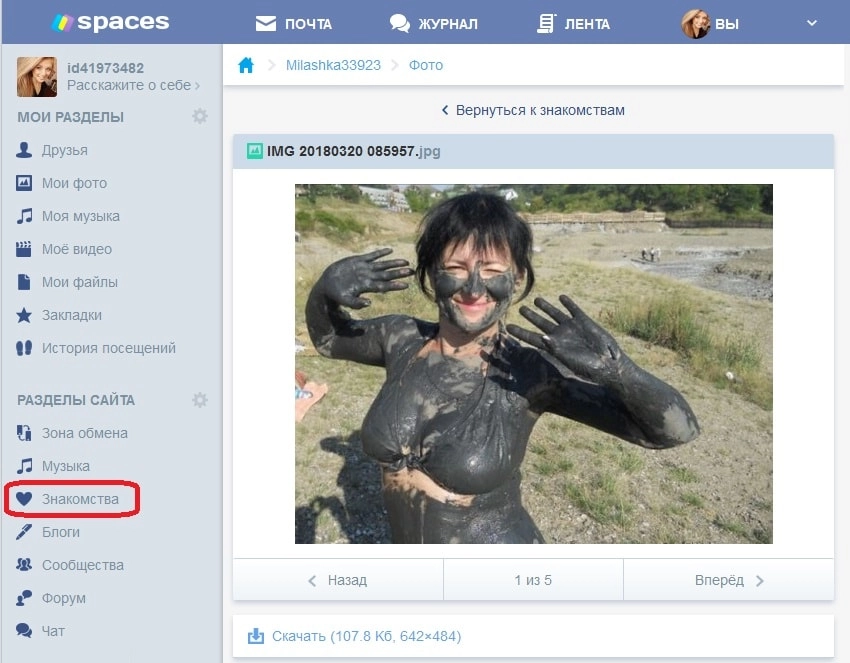Expand the account menu chevron near ВЫ
This screenshot has height=663, width=850.
click(x=810, y=23)
